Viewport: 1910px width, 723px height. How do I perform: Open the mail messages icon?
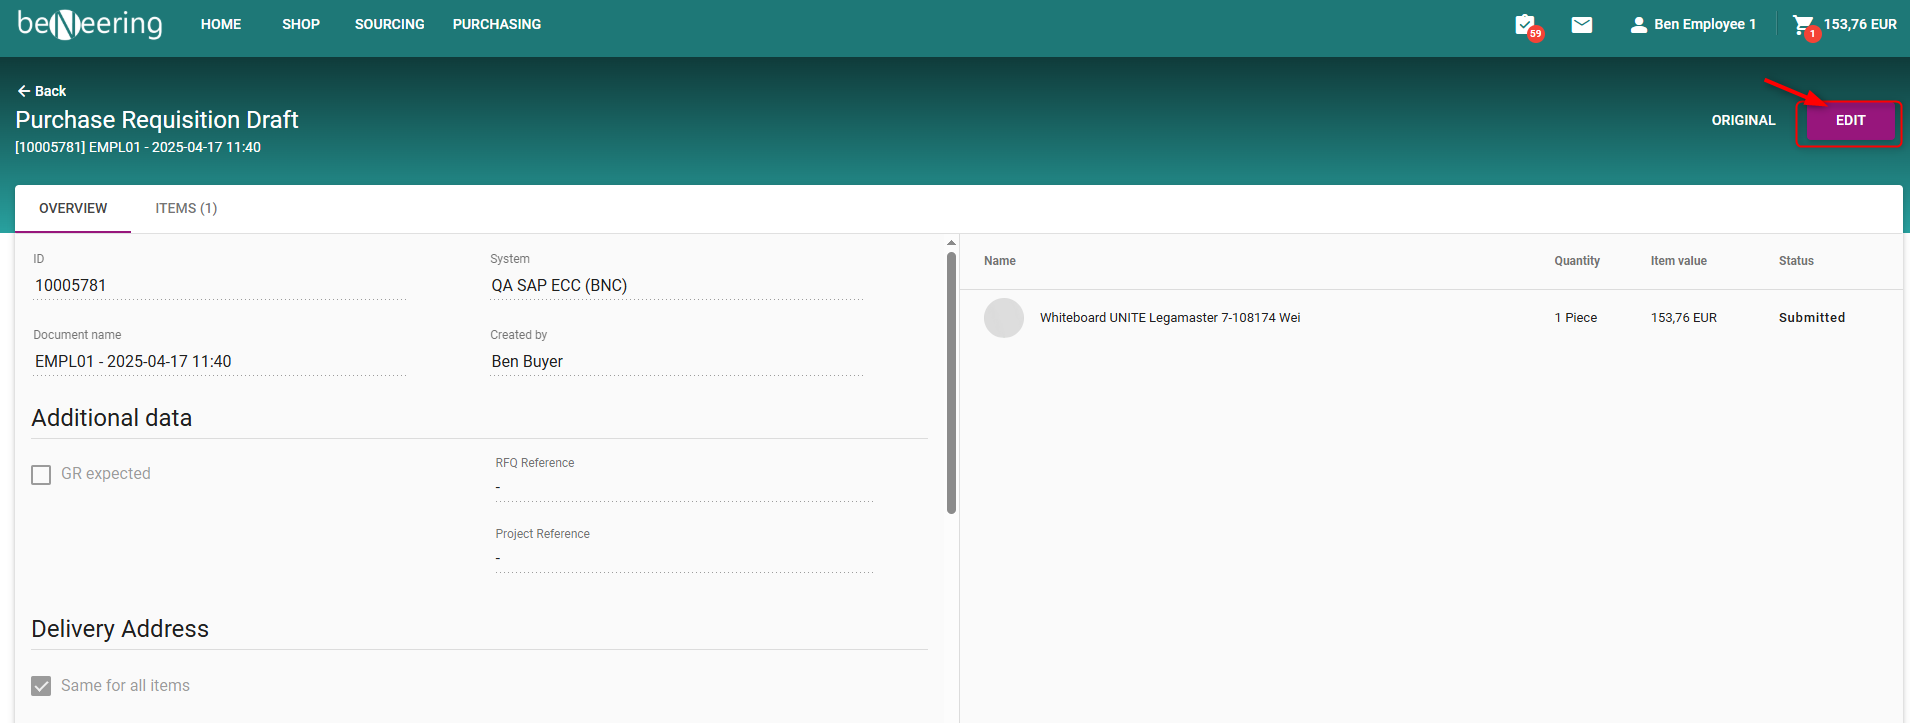point(1581,25)
